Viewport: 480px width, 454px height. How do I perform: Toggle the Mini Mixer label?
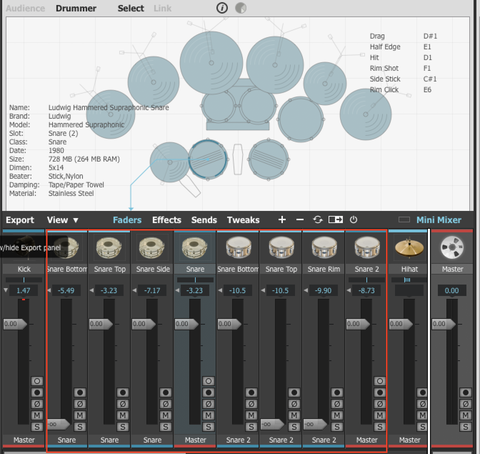coord(439,220)
